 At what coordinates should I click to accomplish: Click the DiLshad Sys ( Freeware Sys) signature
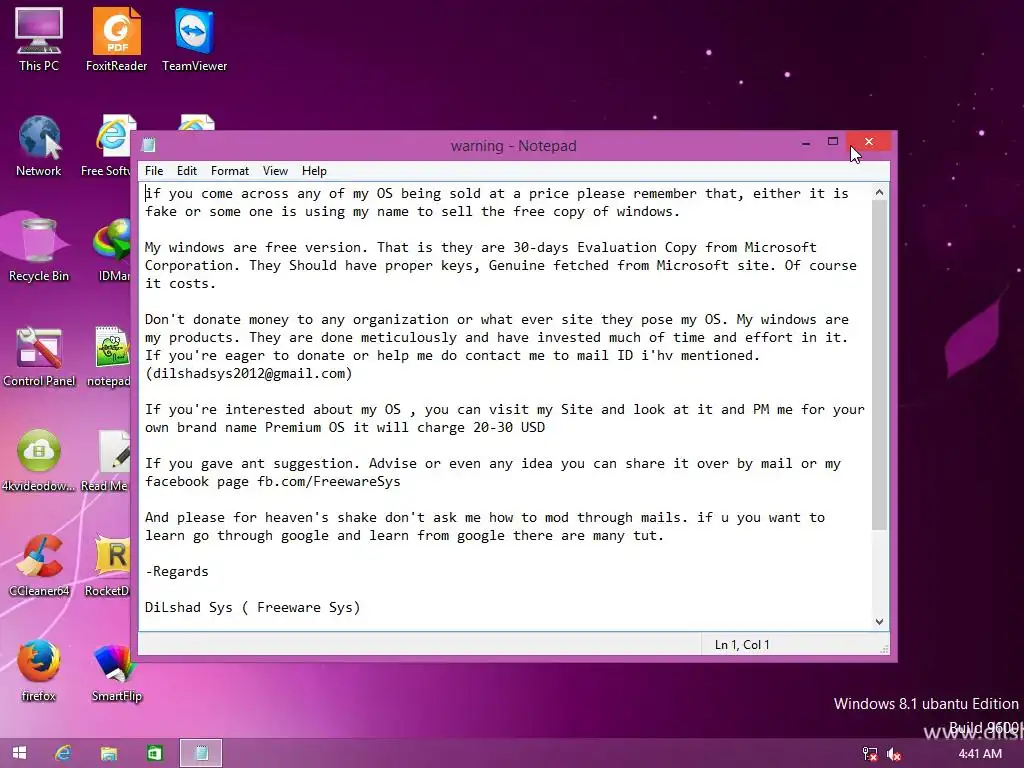point(253,607)
